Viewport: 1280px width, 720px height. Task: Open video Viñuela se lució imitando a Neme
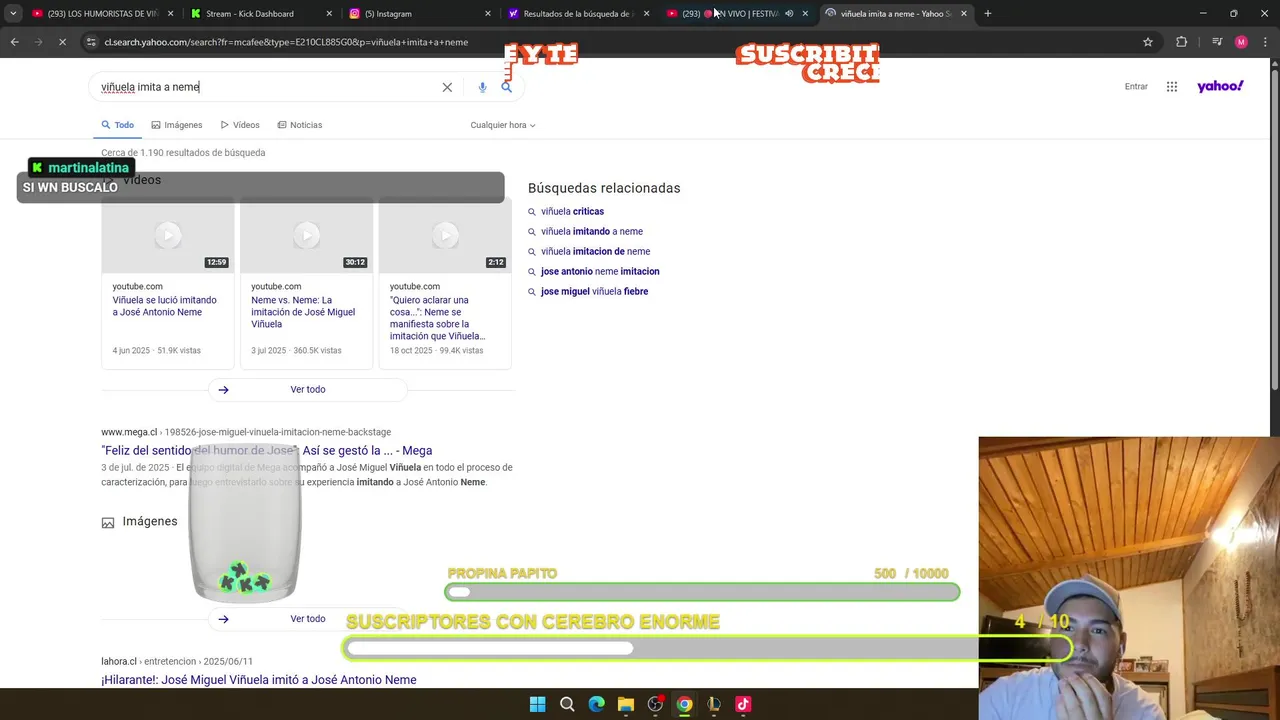164,306
